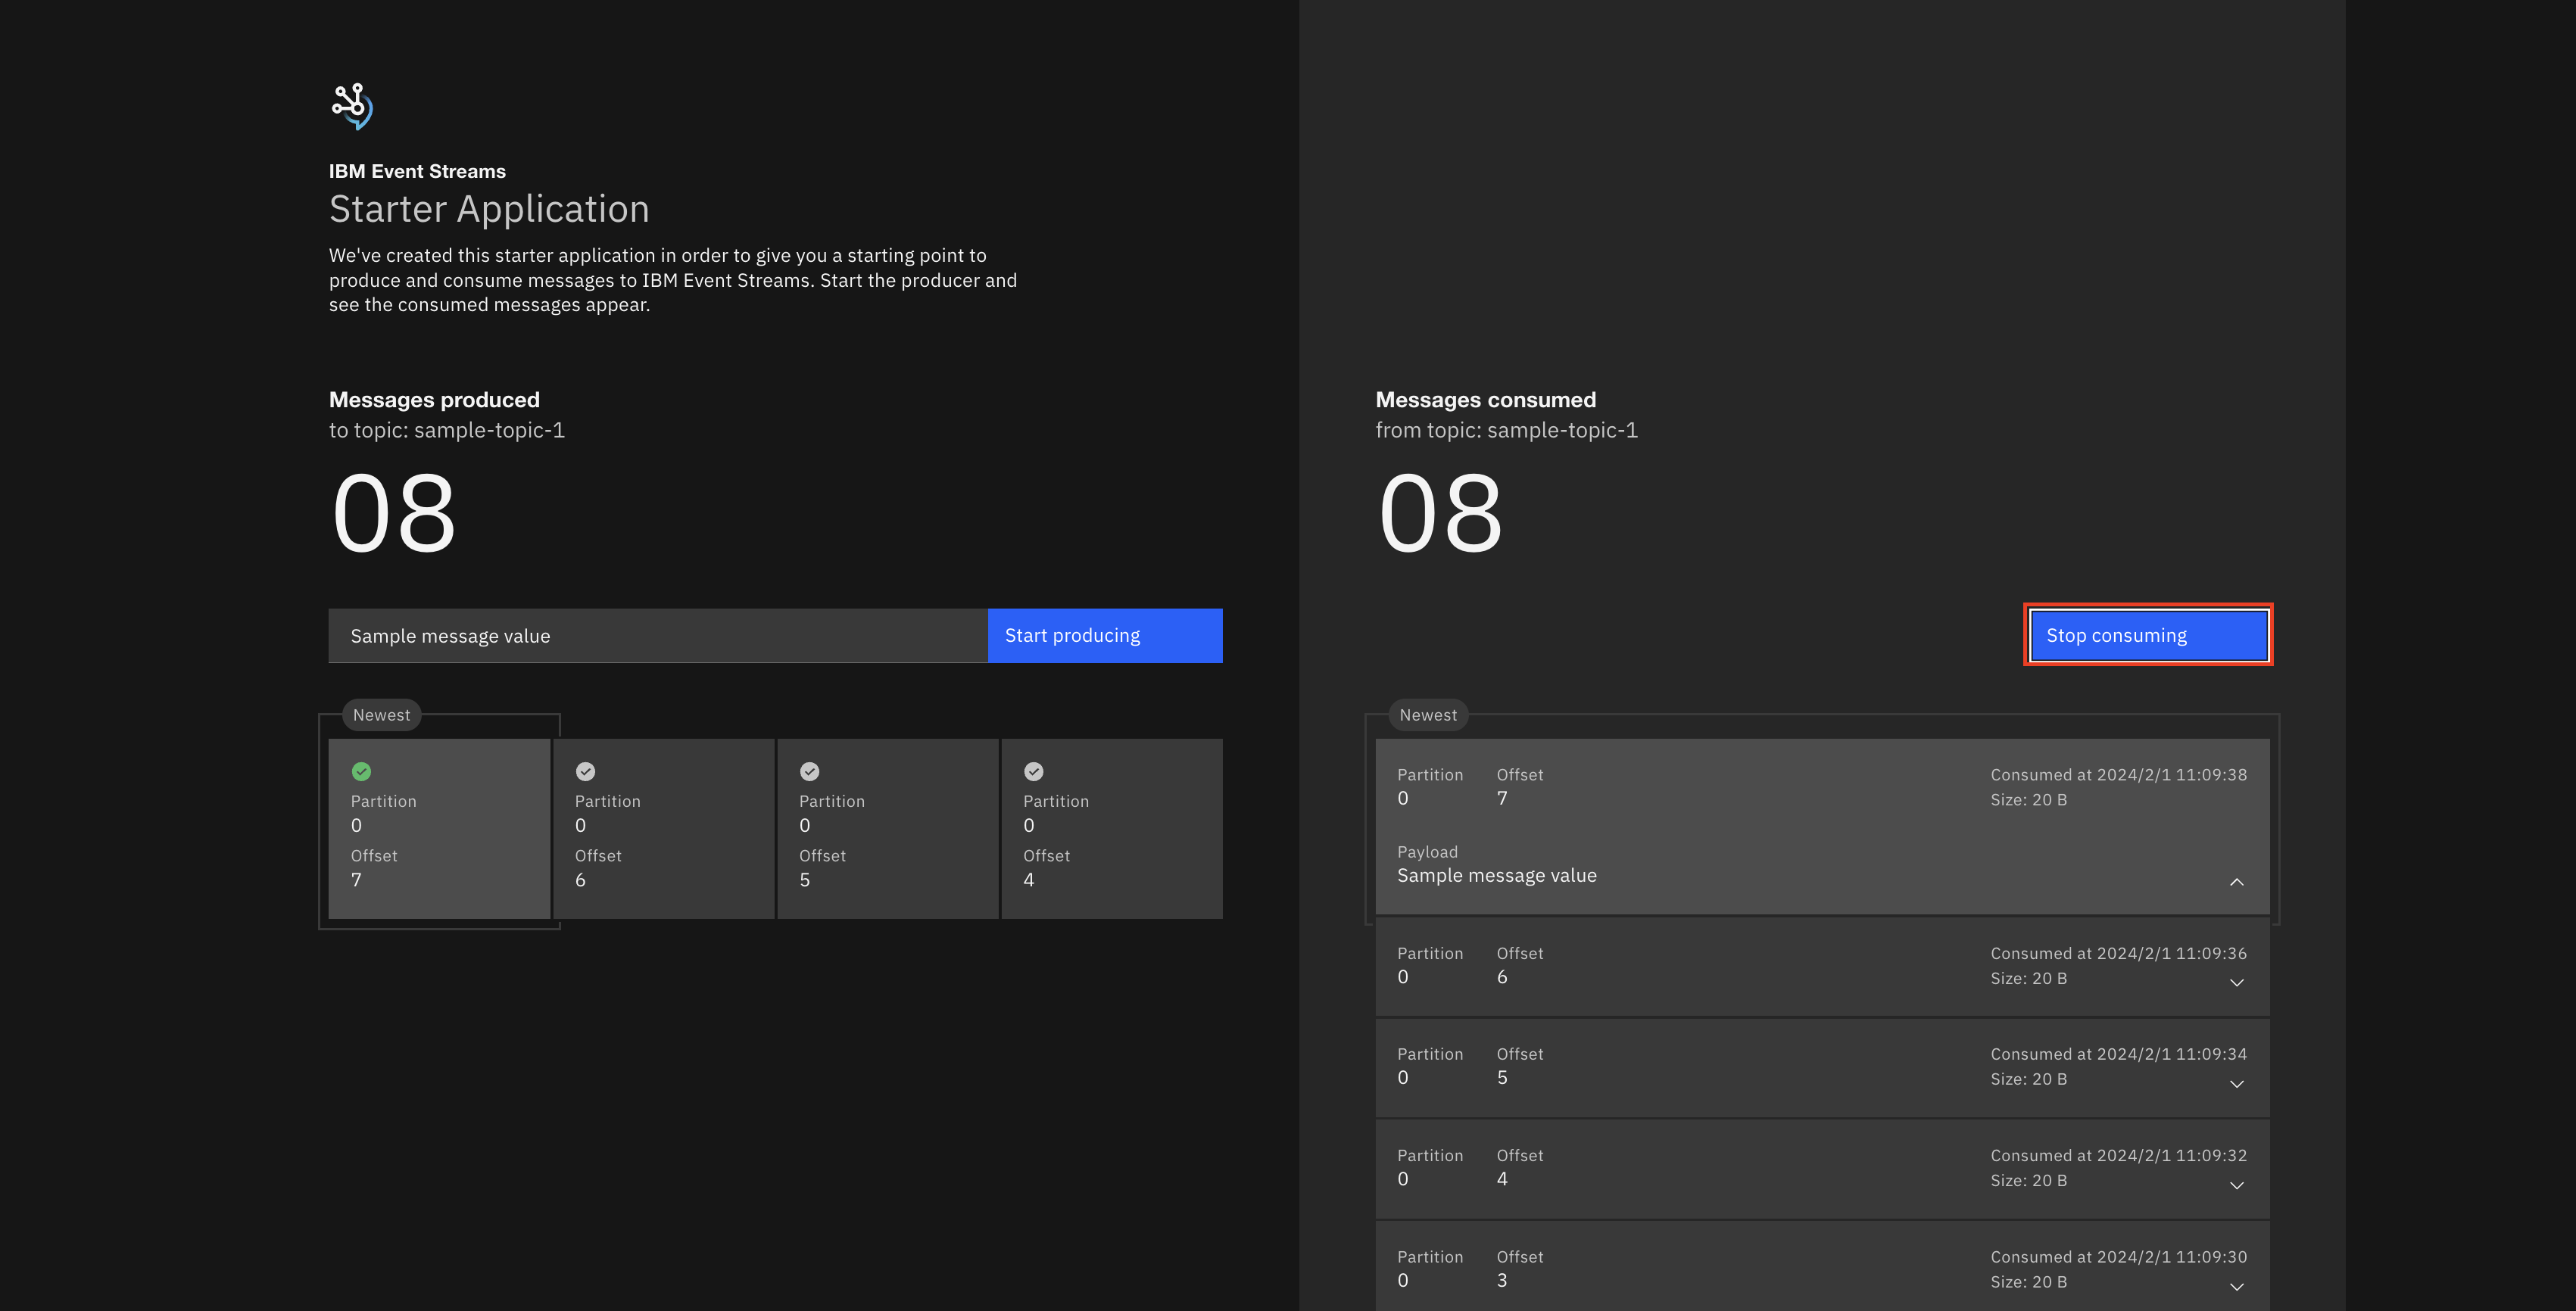This screenshot has width=2576, height=1311.
Task: Click grey checkmark on produced offset 6 tile
Action: tap(586, 771)
